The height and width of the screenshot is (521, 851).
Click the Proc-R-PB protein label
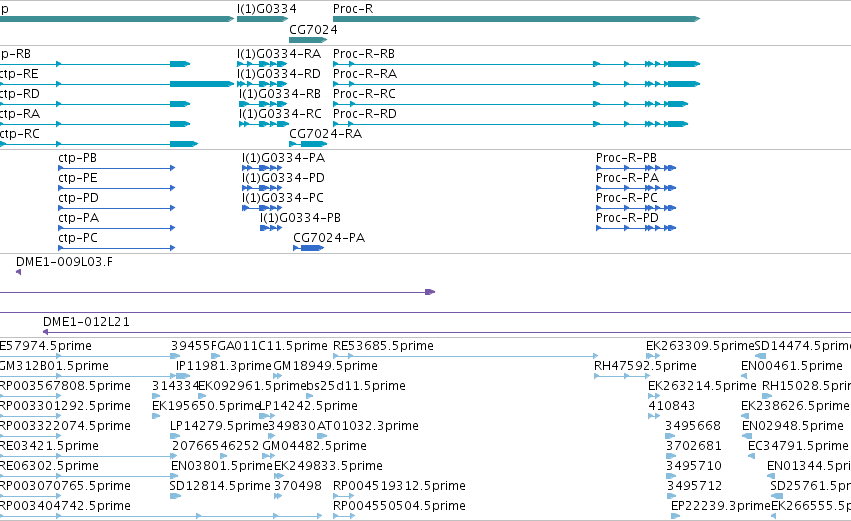(626, 158)
